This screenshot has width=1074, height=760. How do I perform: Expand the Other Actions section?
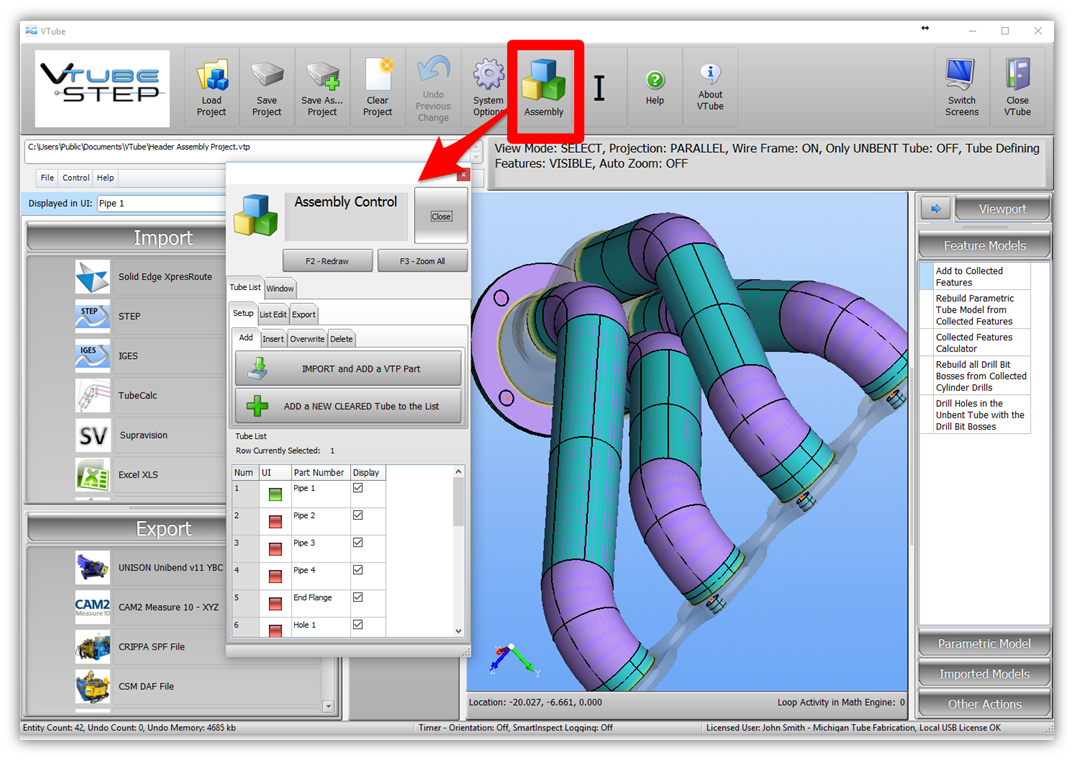[x=984, y=704]
